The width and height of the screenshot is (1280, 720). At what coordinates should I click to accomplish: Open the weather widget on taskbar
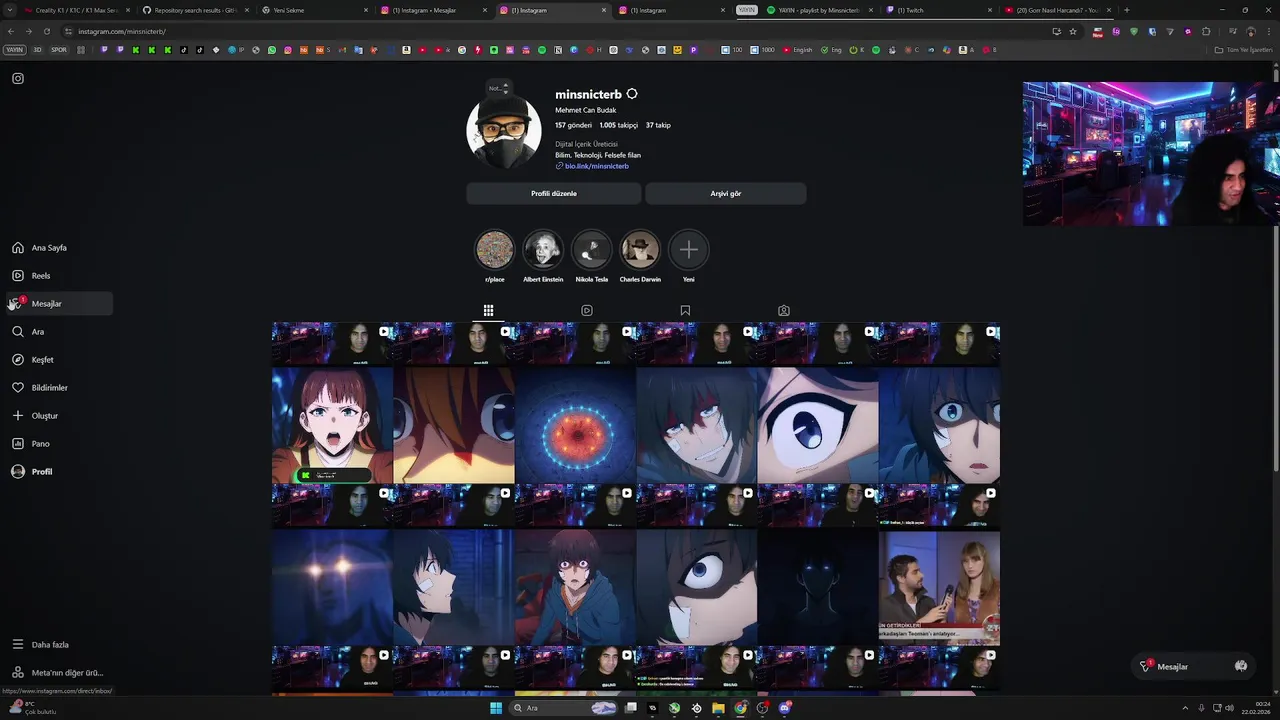[x=35, y=708]
